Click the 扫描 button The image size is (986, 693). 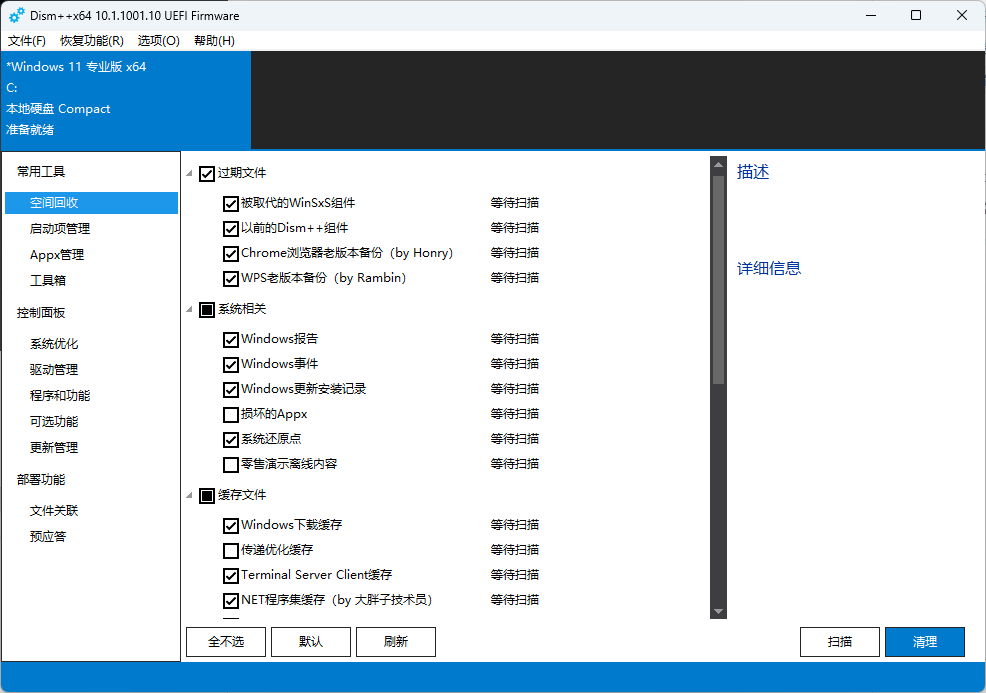pyautogui.click(x=840, y=642)
